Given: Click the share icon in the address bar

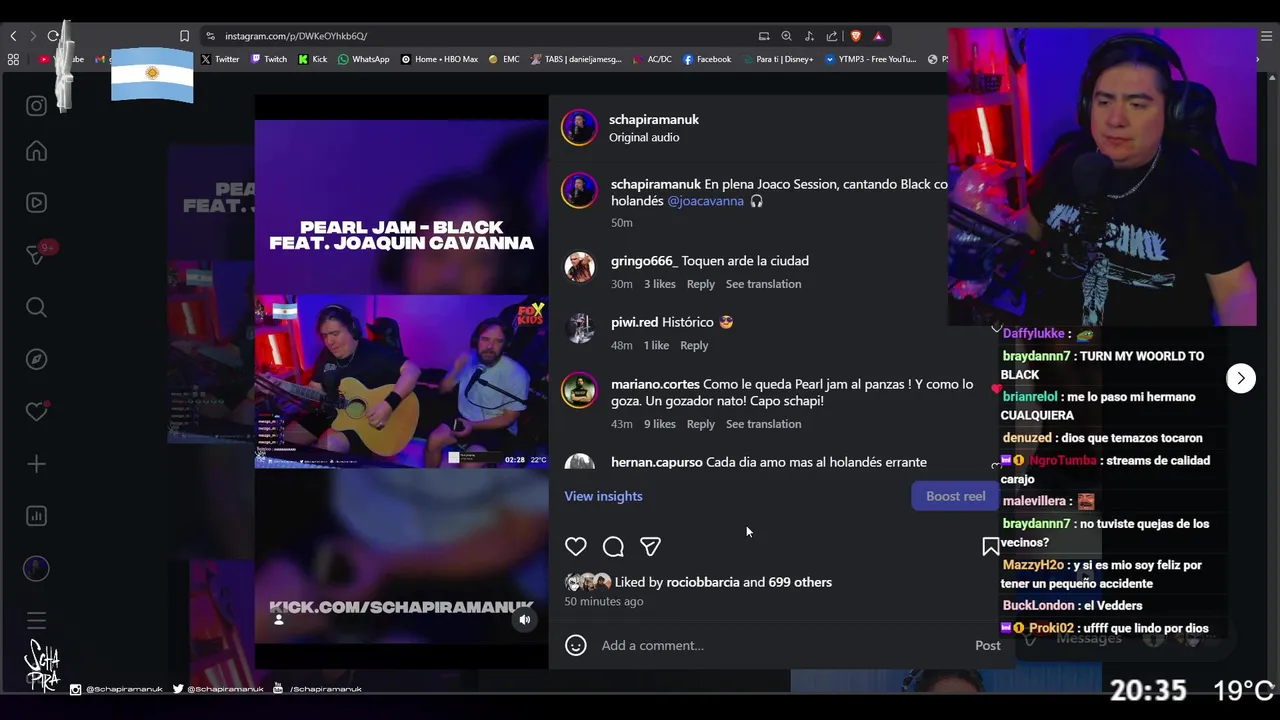Looking at the screenshot, I should coord(831,36).
